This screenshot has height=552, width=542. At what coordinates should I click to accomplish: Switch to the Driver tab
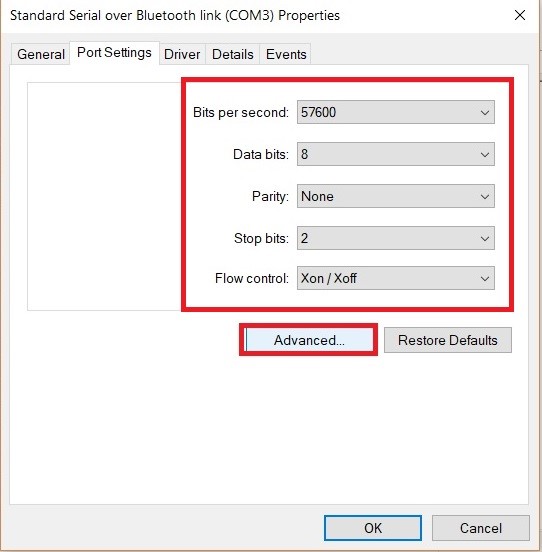click(x=182, y=54)
